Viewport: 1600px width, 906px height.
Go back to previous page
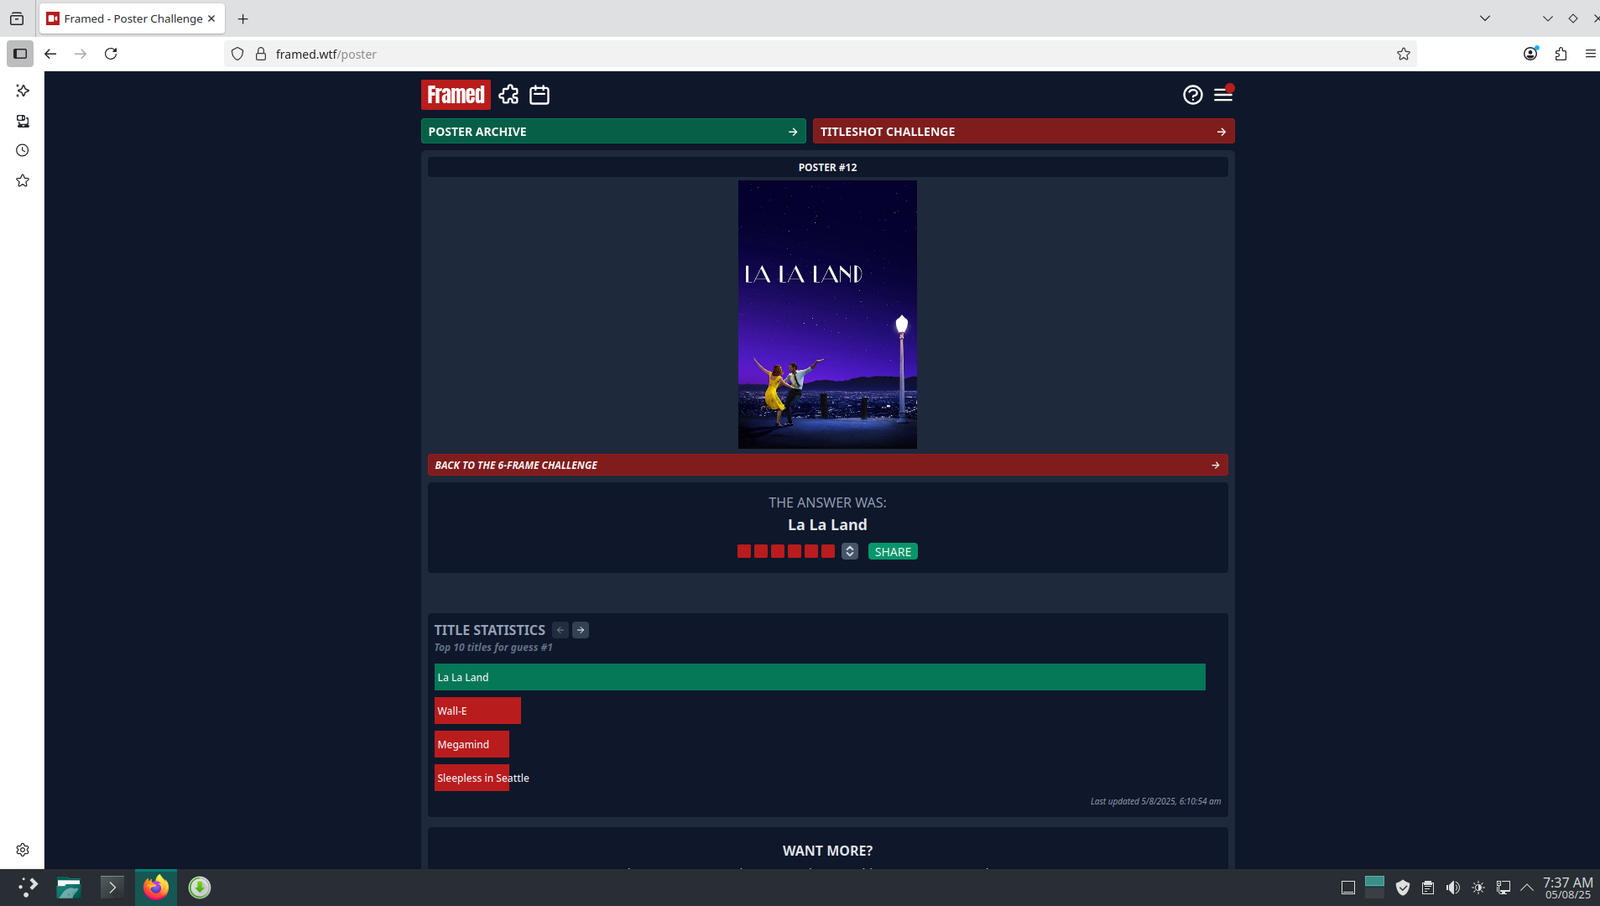coord(50,54)
